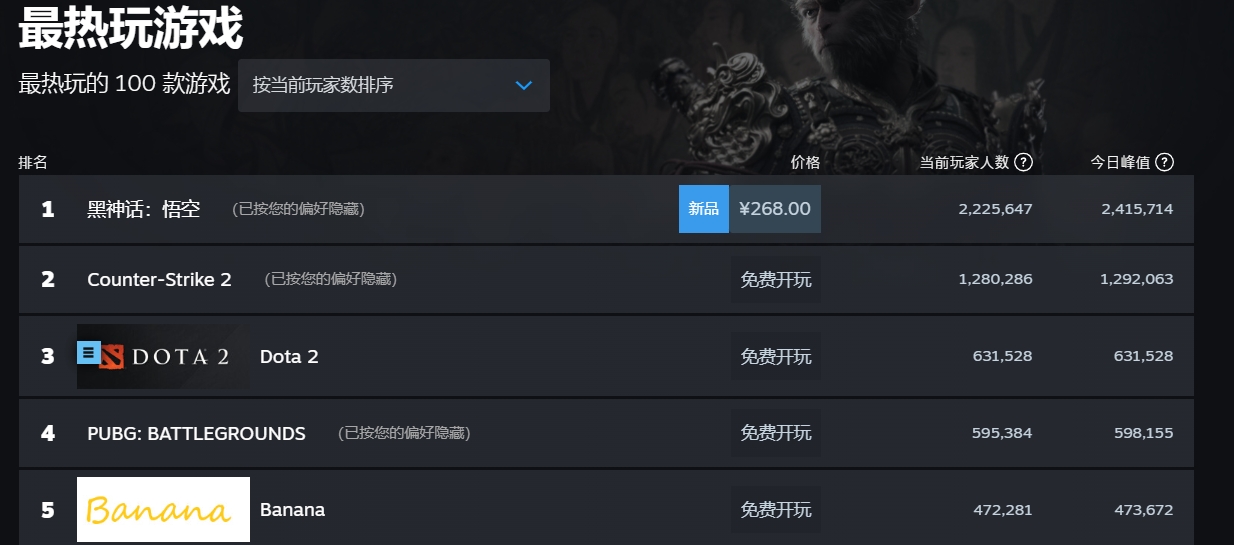Open the 黑神话：悟空 game title
This screenshot has height=545, width=1234.
[144, 209]
